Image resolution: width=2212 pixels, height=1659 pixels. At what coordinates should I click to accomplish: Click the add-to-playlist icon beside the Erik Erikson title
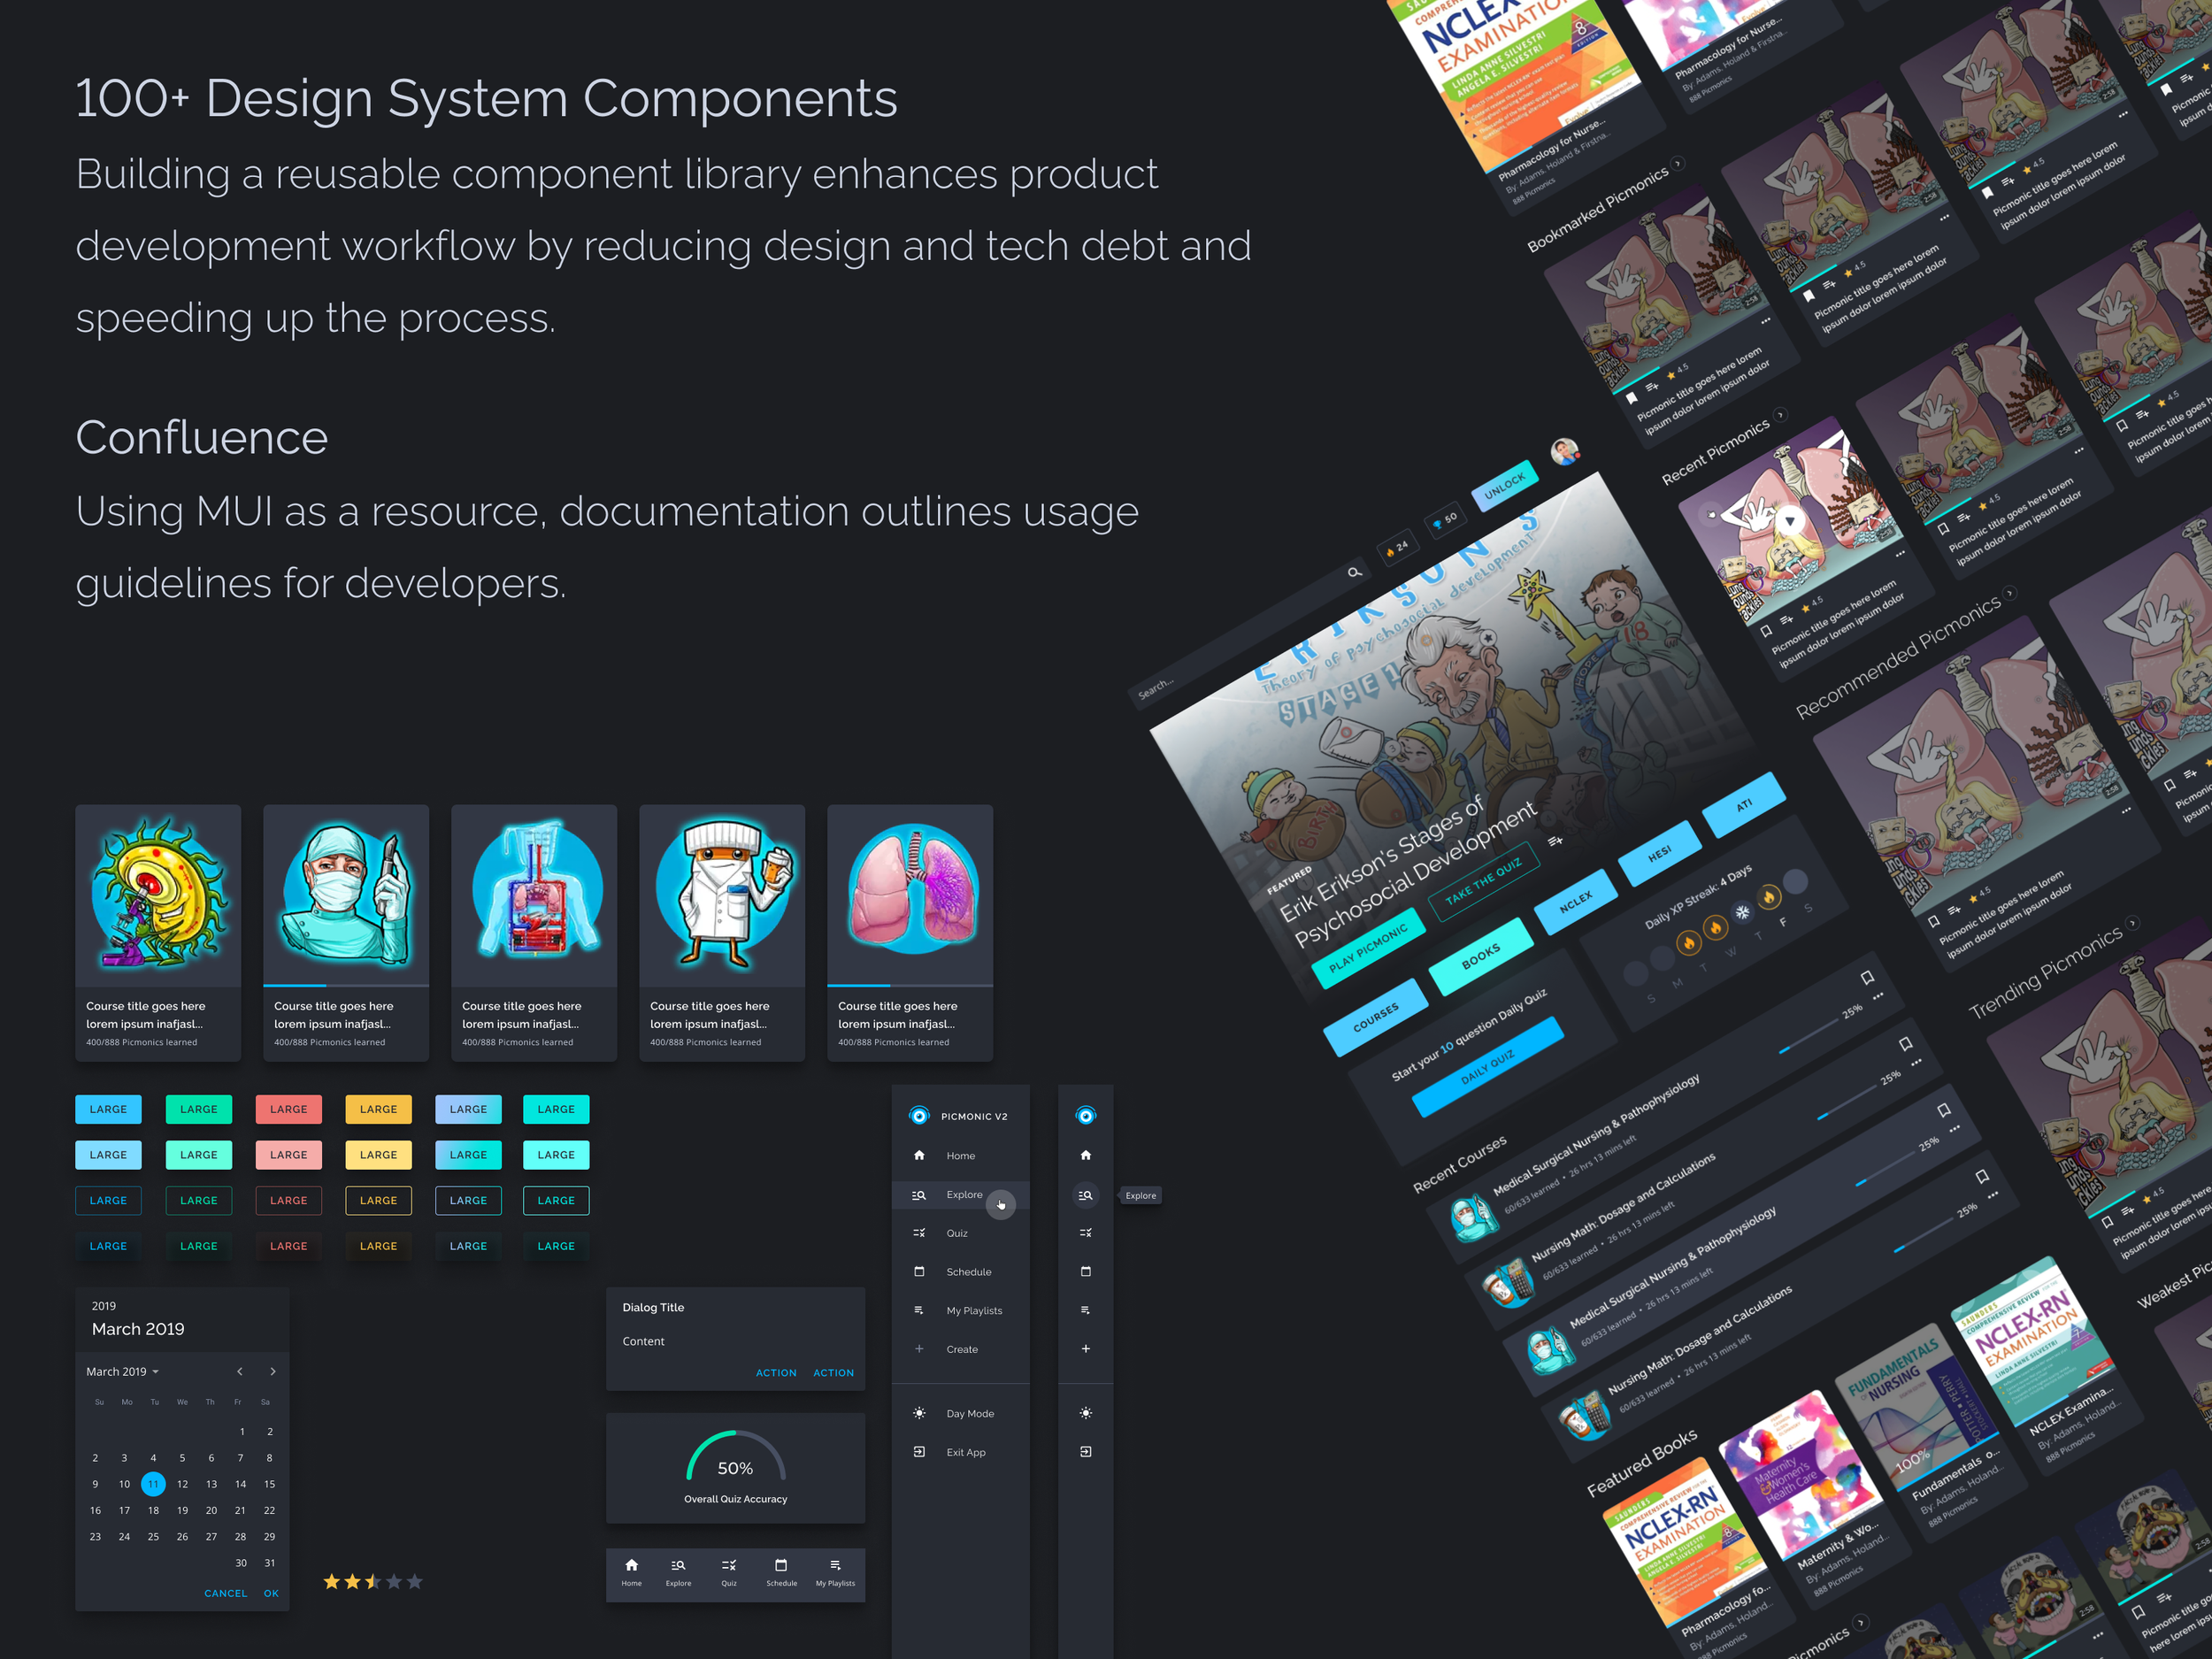tap(1555, 841)
